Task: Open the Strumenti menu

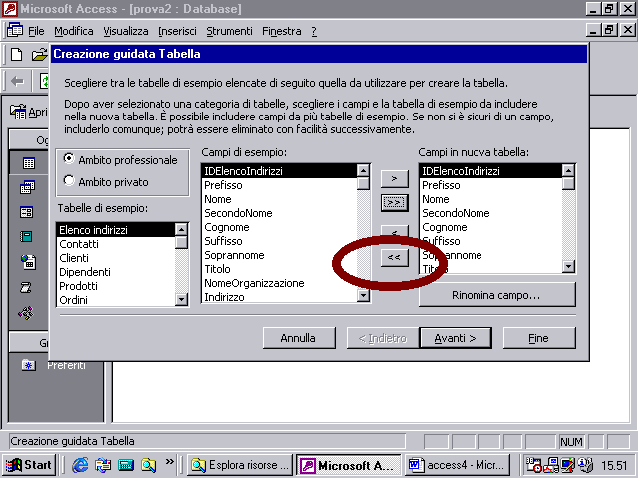Action: 229,31
